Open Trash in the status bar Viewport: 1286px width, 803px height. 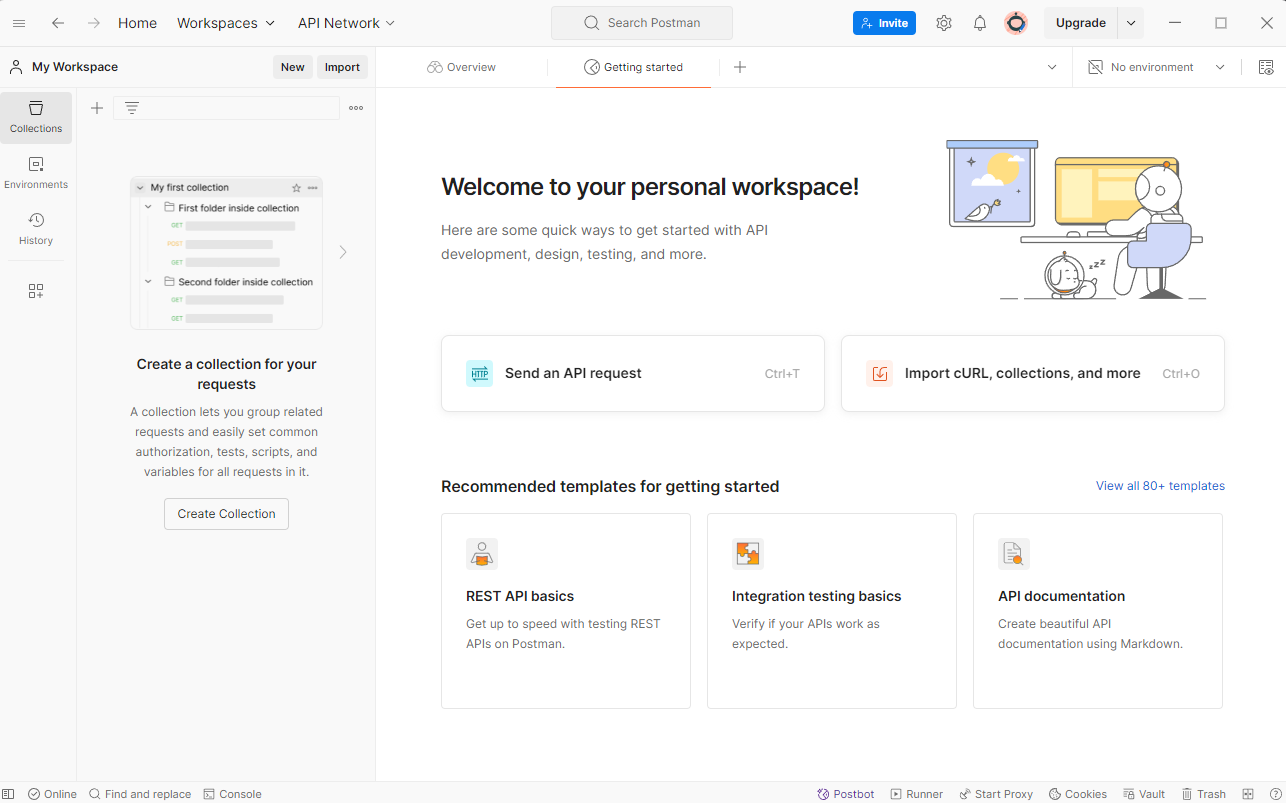(x=1203, y=794)
